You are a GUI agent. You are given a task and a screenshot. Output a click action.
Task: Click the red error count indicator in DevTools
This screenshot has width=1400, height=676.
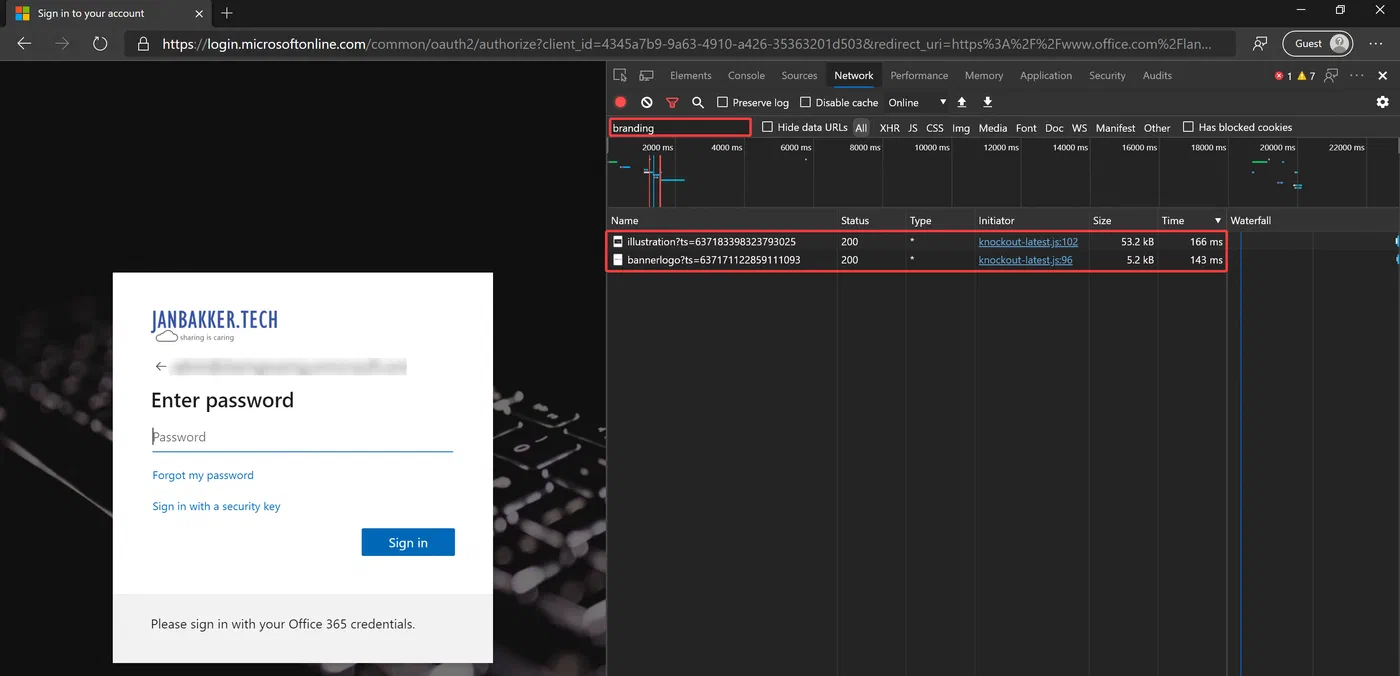[x=1283, y=76]
